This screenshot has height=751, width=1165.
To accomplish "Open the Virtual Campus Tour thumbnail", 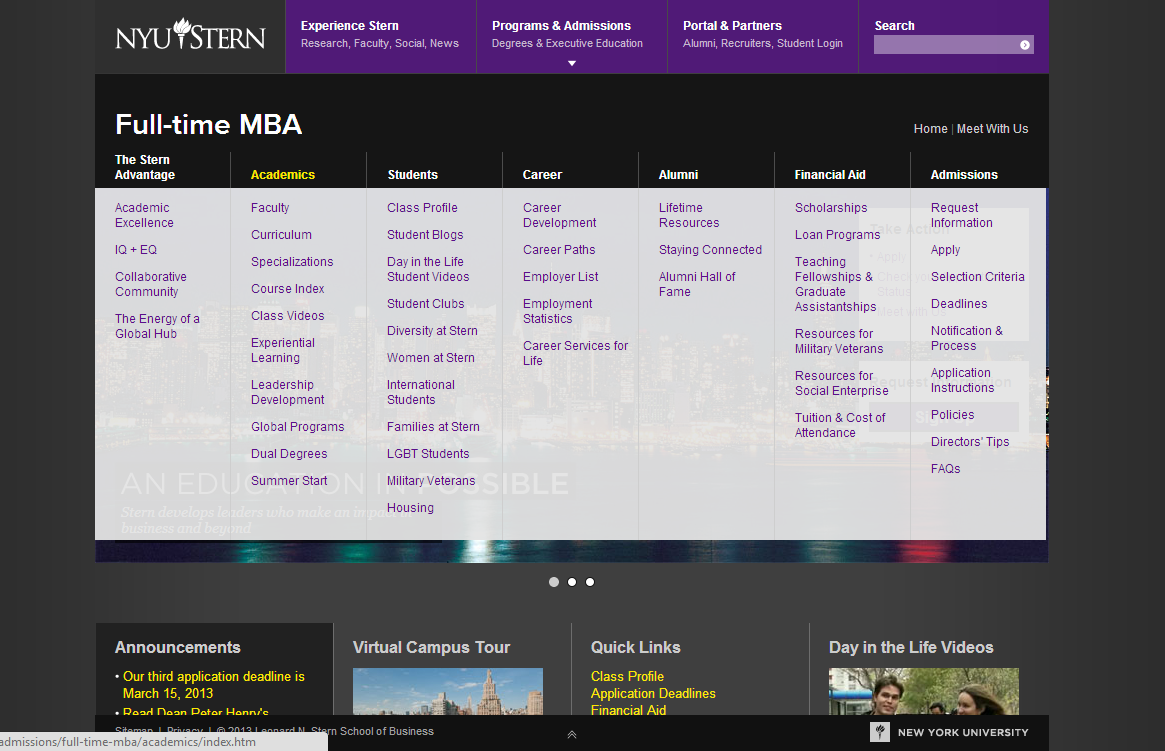I will [x=447, y=692].
